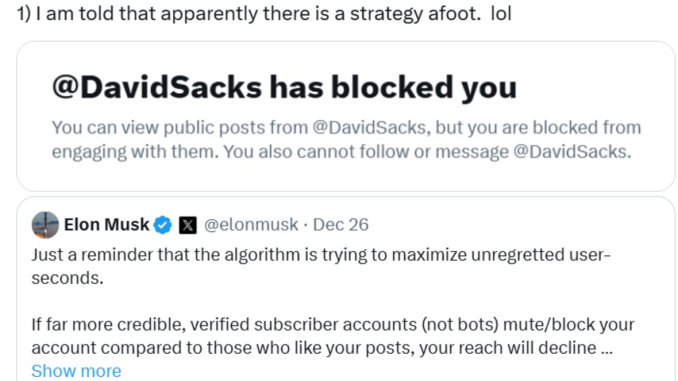Click the @DavidSacks mention after 'posts from'
The height and width of the screenshot is (381, 678).
371,128
